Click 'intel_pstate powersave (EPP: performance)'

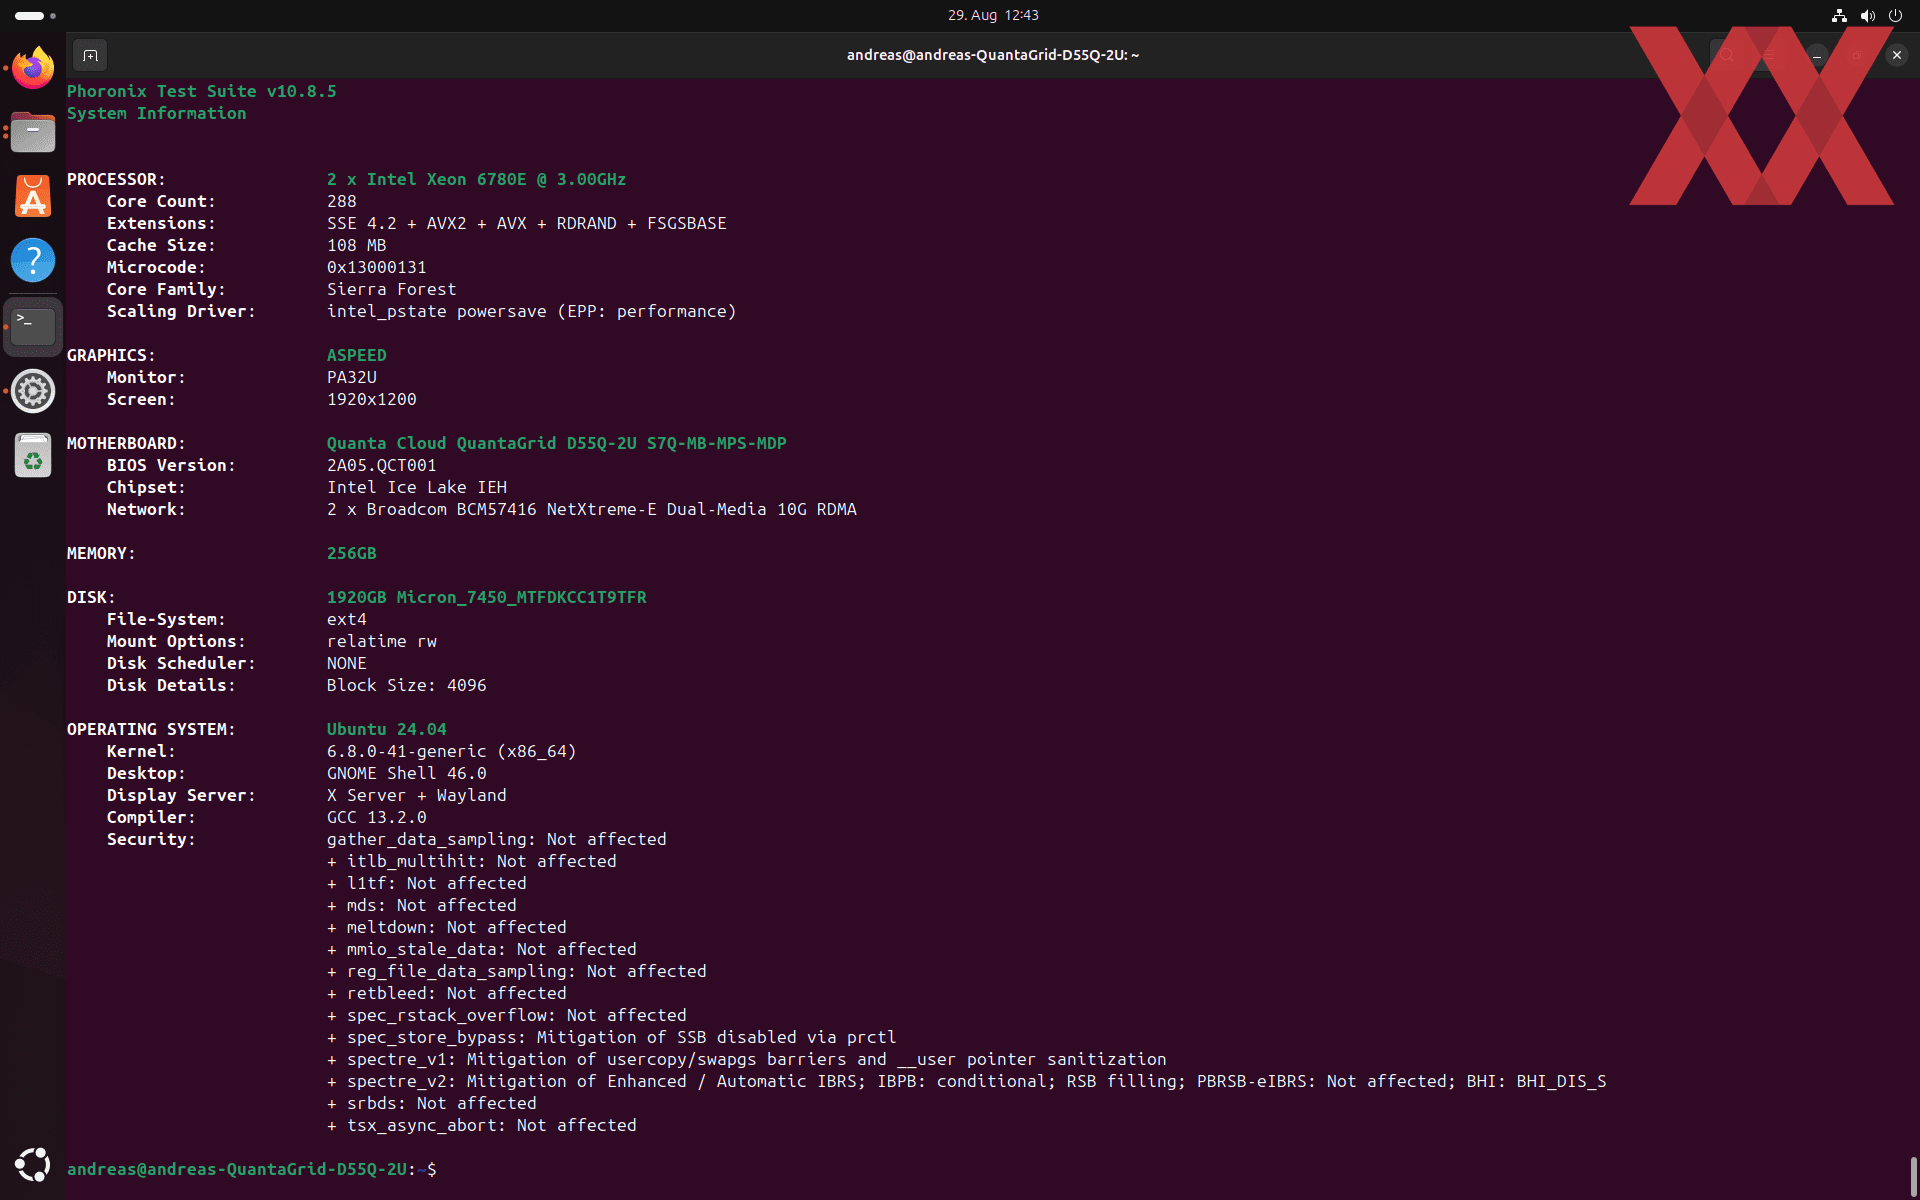[532, 311]
